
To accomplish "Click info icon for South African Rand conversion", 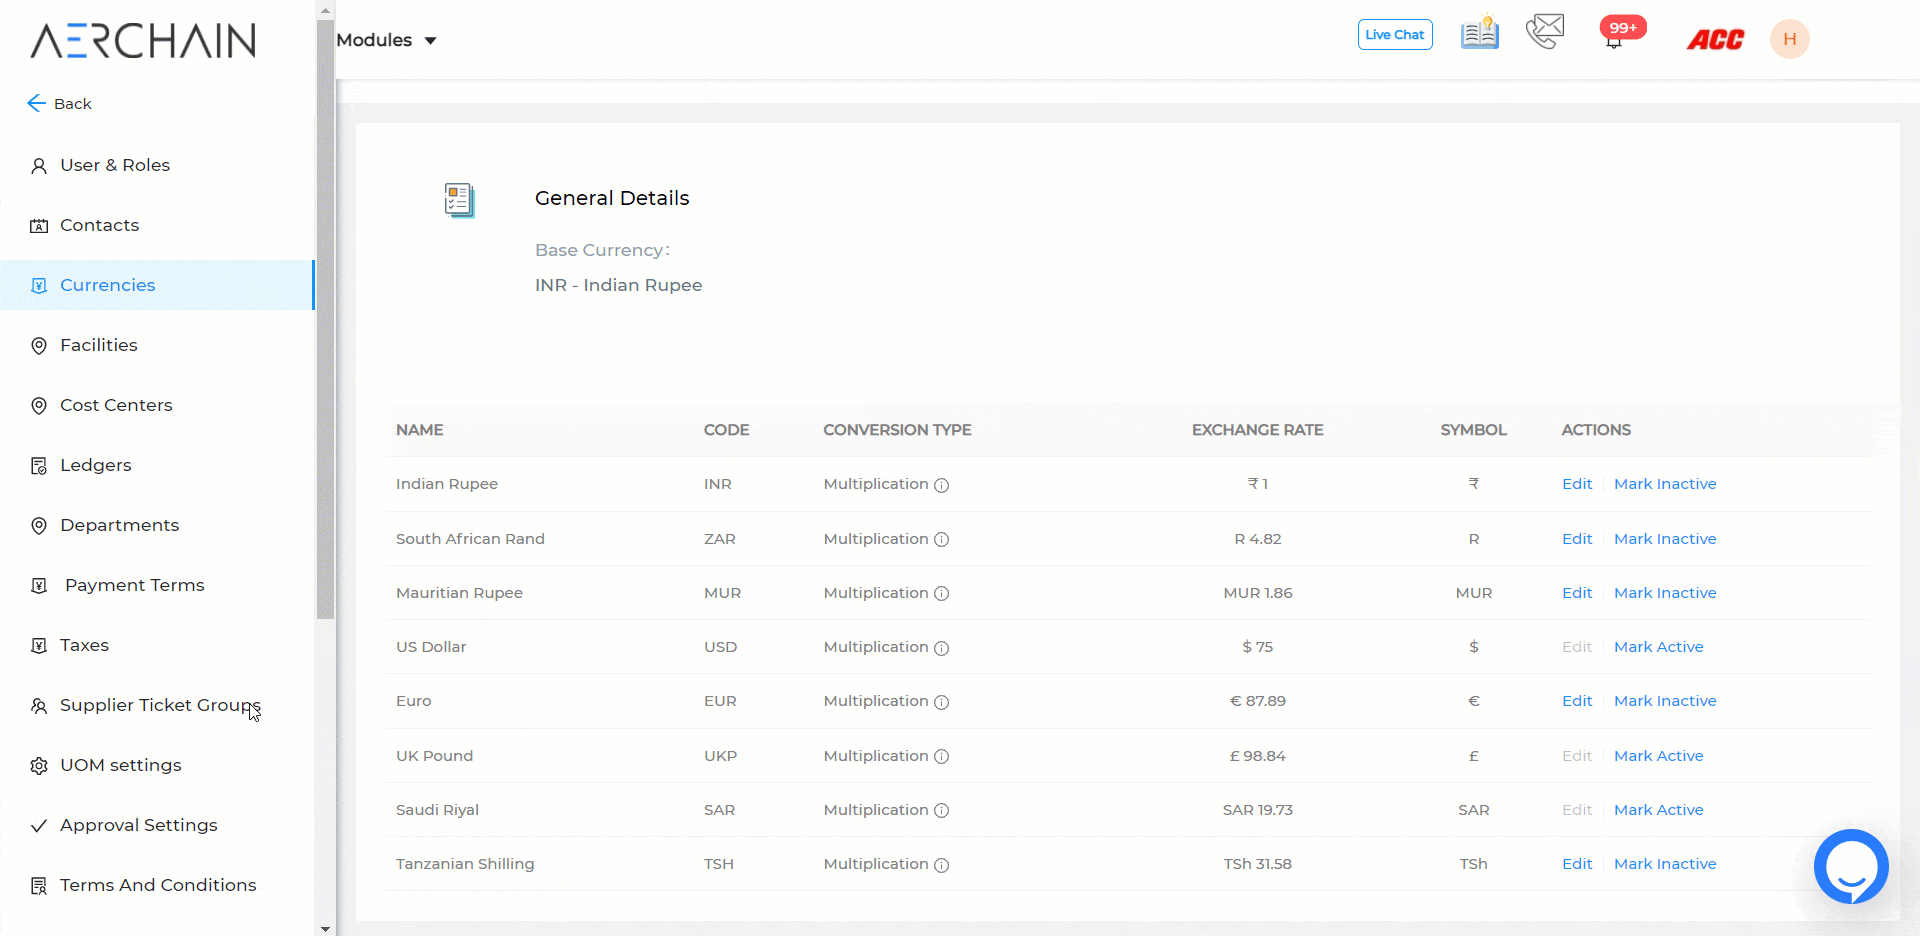I will tap(941, 539).
